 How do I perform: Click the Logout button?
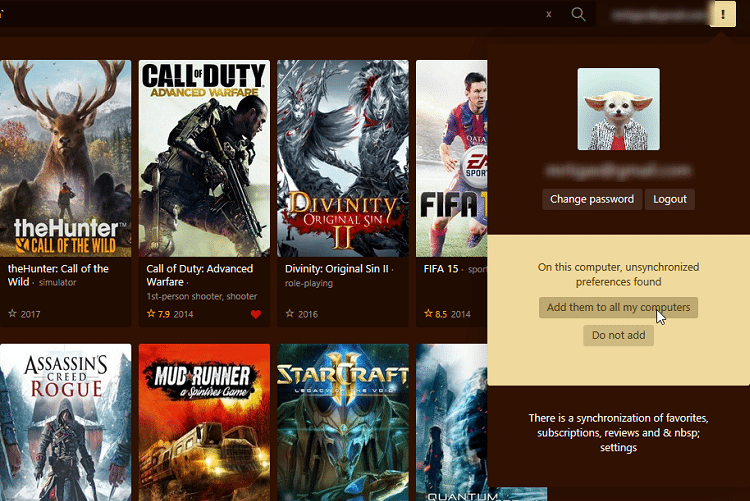point(670,199)
